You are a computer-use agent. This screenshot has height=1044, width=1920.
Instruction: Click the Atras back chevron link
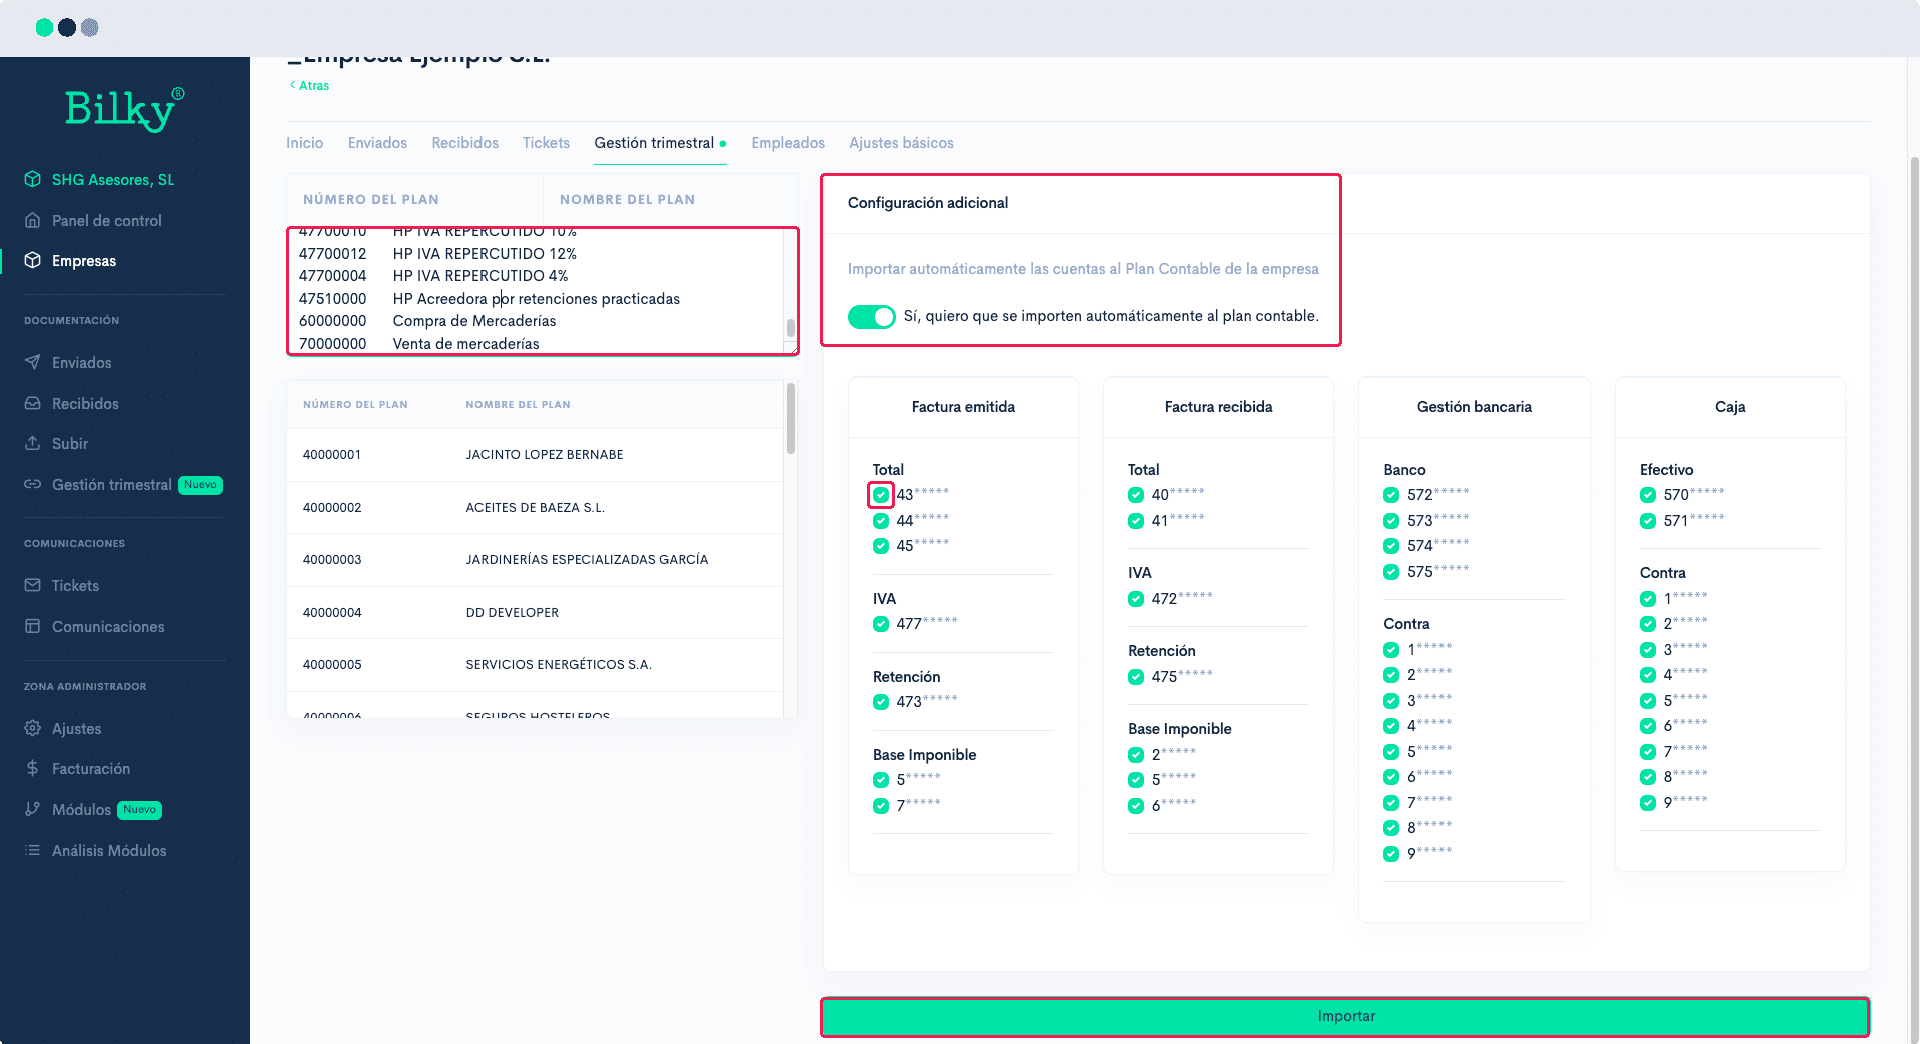[x=309, y=85]
